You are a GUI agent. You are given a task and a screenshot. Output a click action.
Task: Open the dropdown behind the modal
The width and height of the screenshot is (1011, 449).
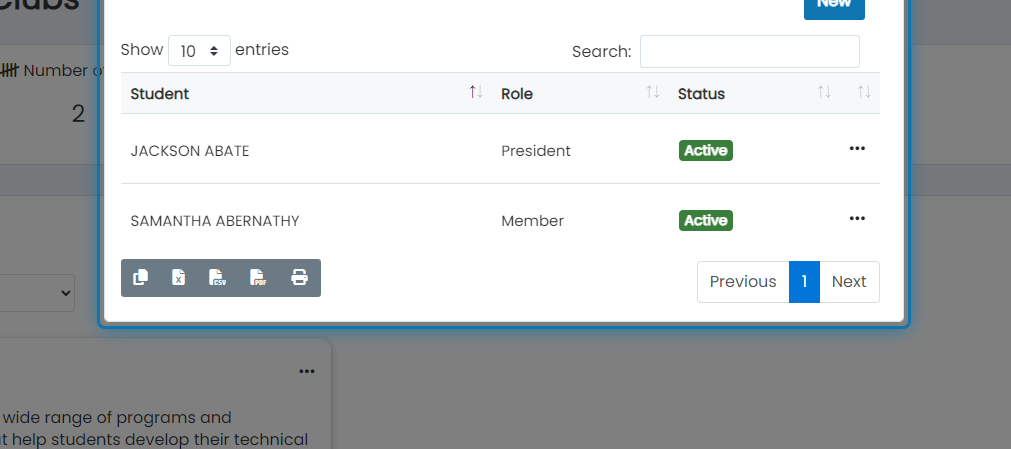37,293
